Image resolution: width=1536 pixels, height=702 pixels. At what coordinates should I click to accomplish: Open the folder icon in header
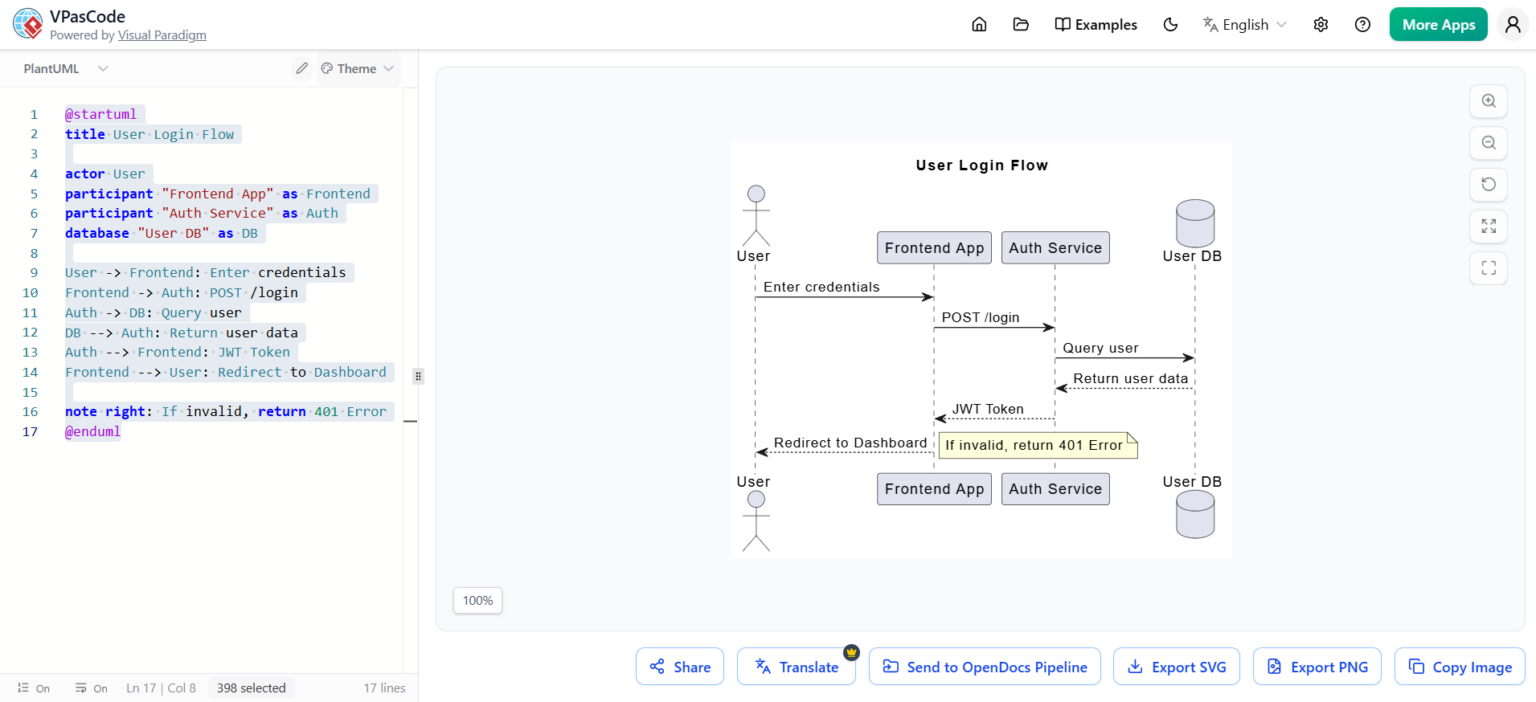click(1020, 24)
